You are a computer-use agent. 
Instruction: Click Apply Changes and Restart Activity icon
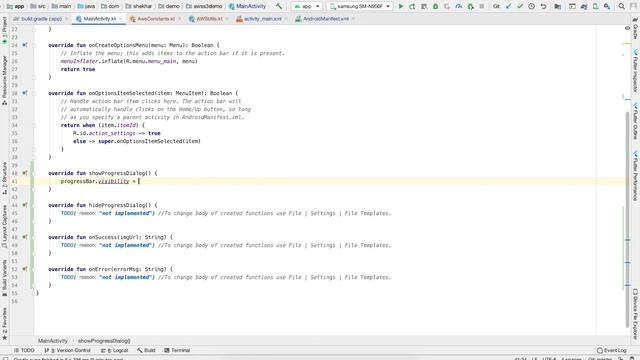(412, 6)
